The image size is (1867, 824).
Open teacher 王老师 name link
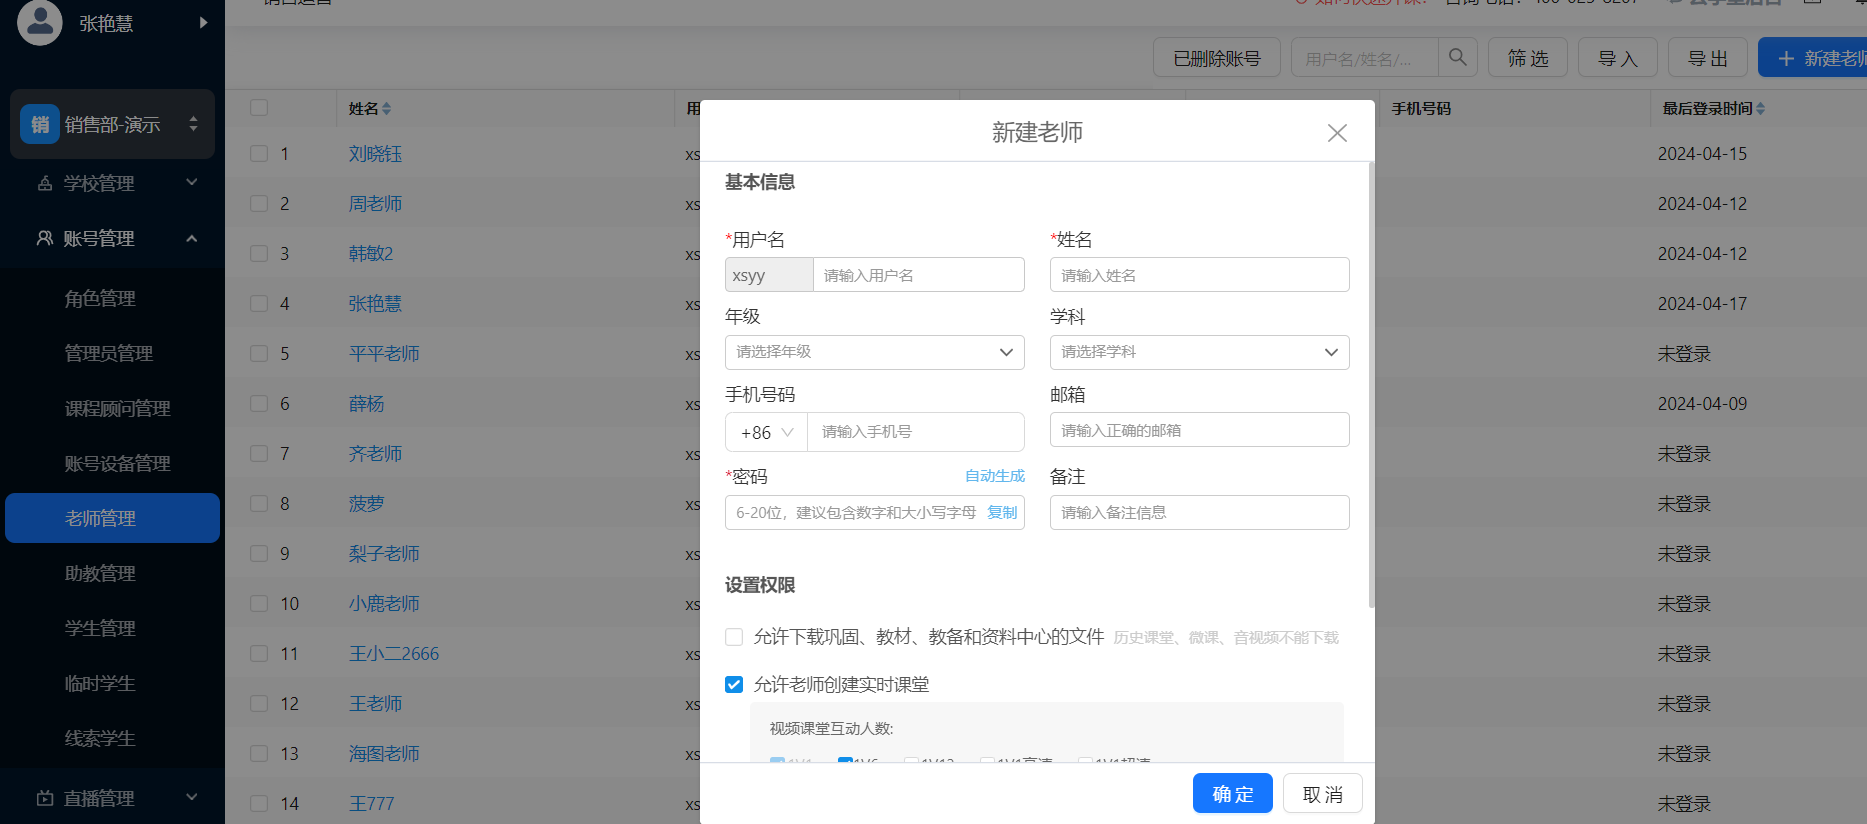pyautogui.click(x=375, y=704)
